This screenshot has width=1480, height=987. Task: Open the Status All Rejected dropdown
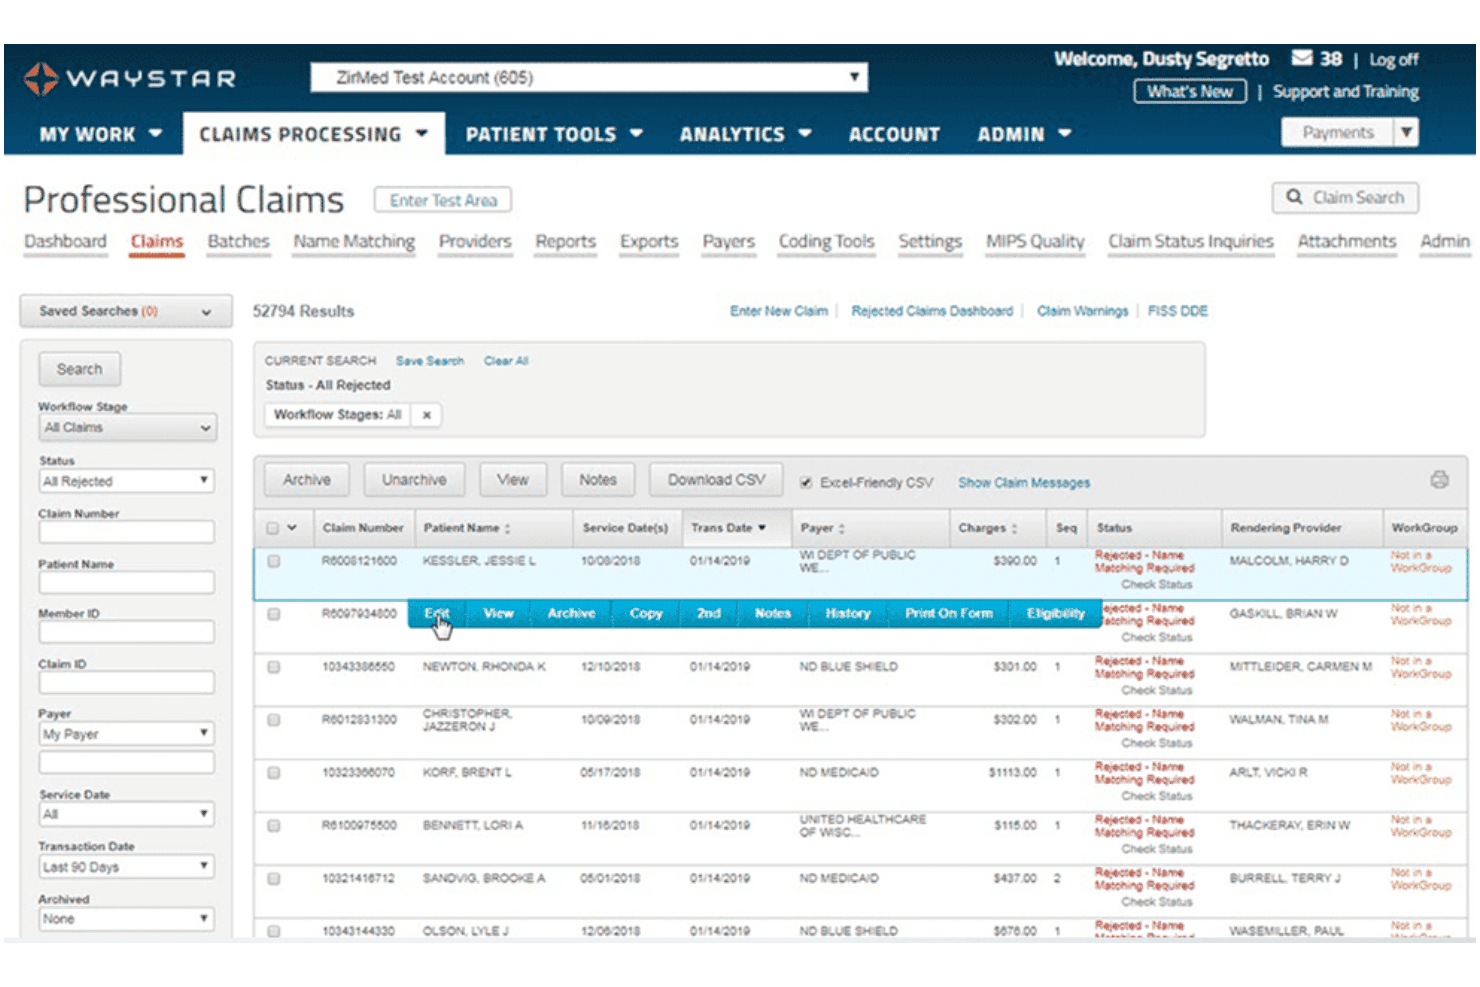tap(127, 481)
